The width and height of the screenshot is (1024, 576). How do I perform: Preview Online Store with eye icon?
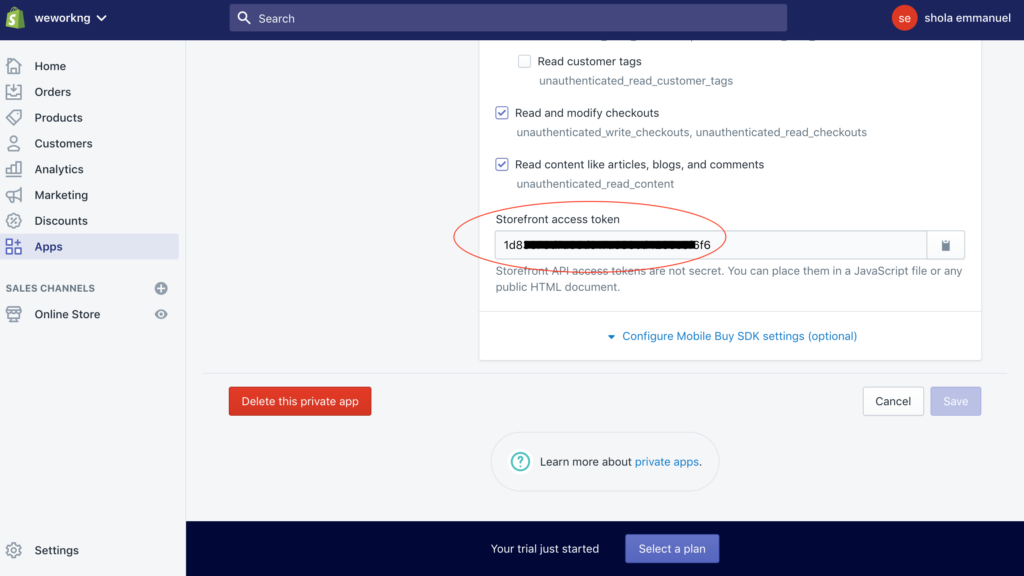tap(161, 314)
